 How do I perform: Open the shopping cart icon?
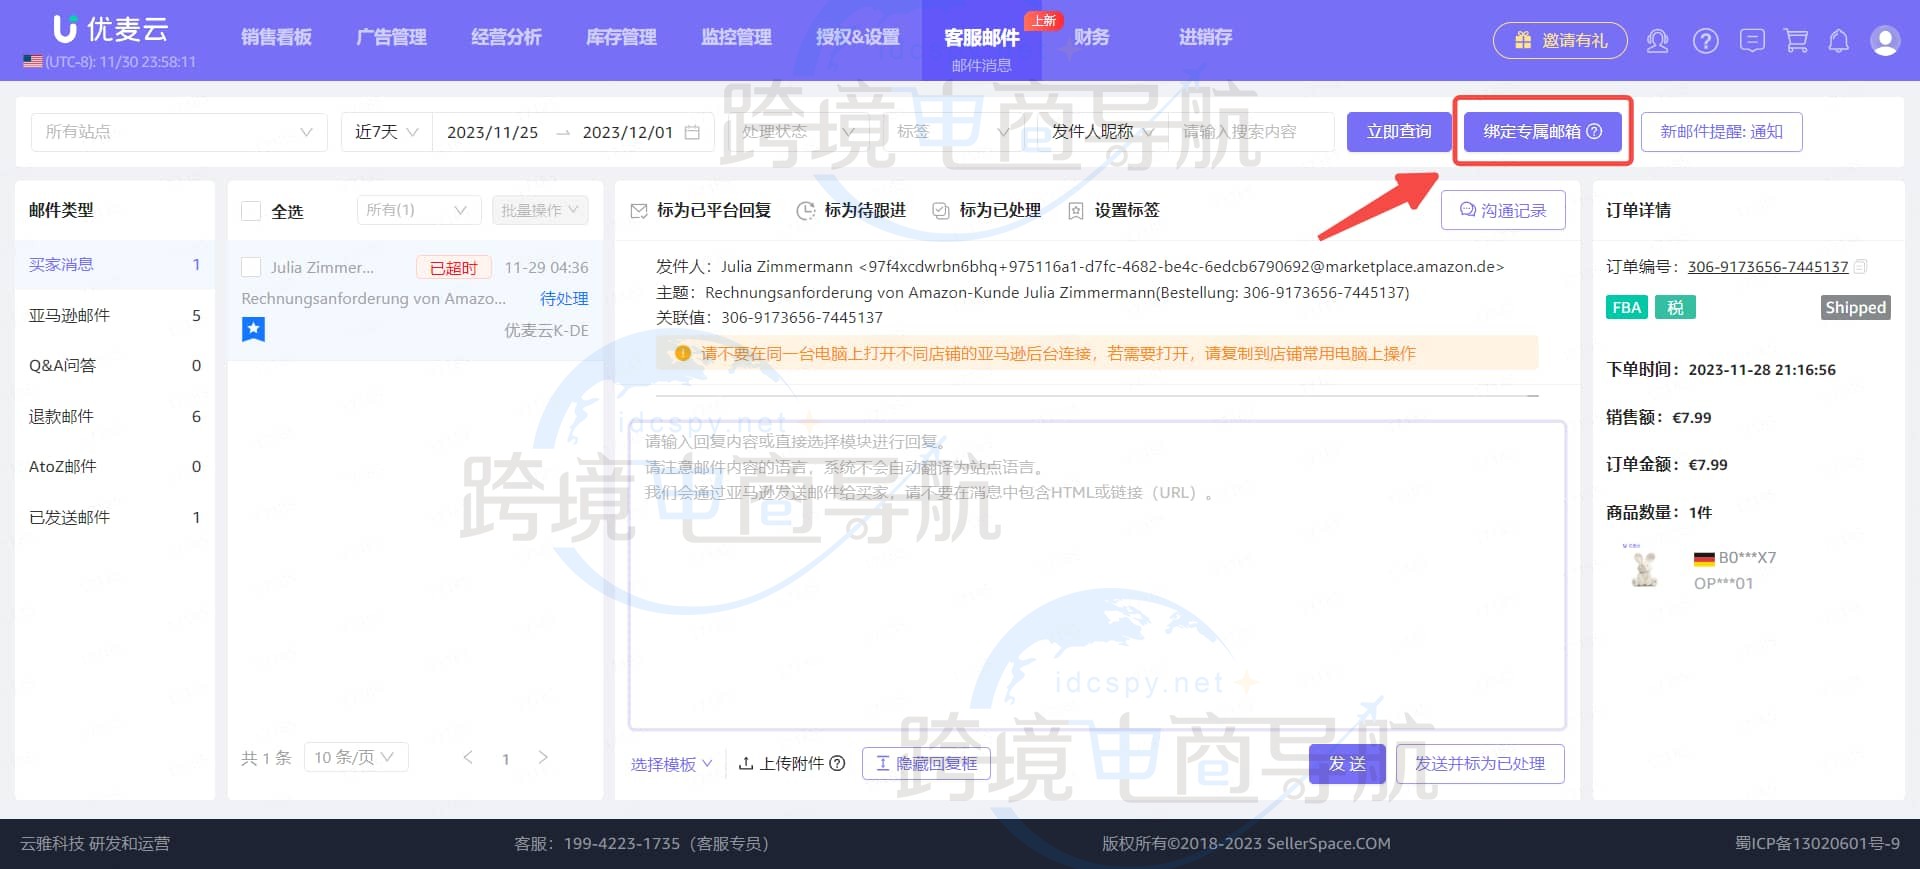1796,41
